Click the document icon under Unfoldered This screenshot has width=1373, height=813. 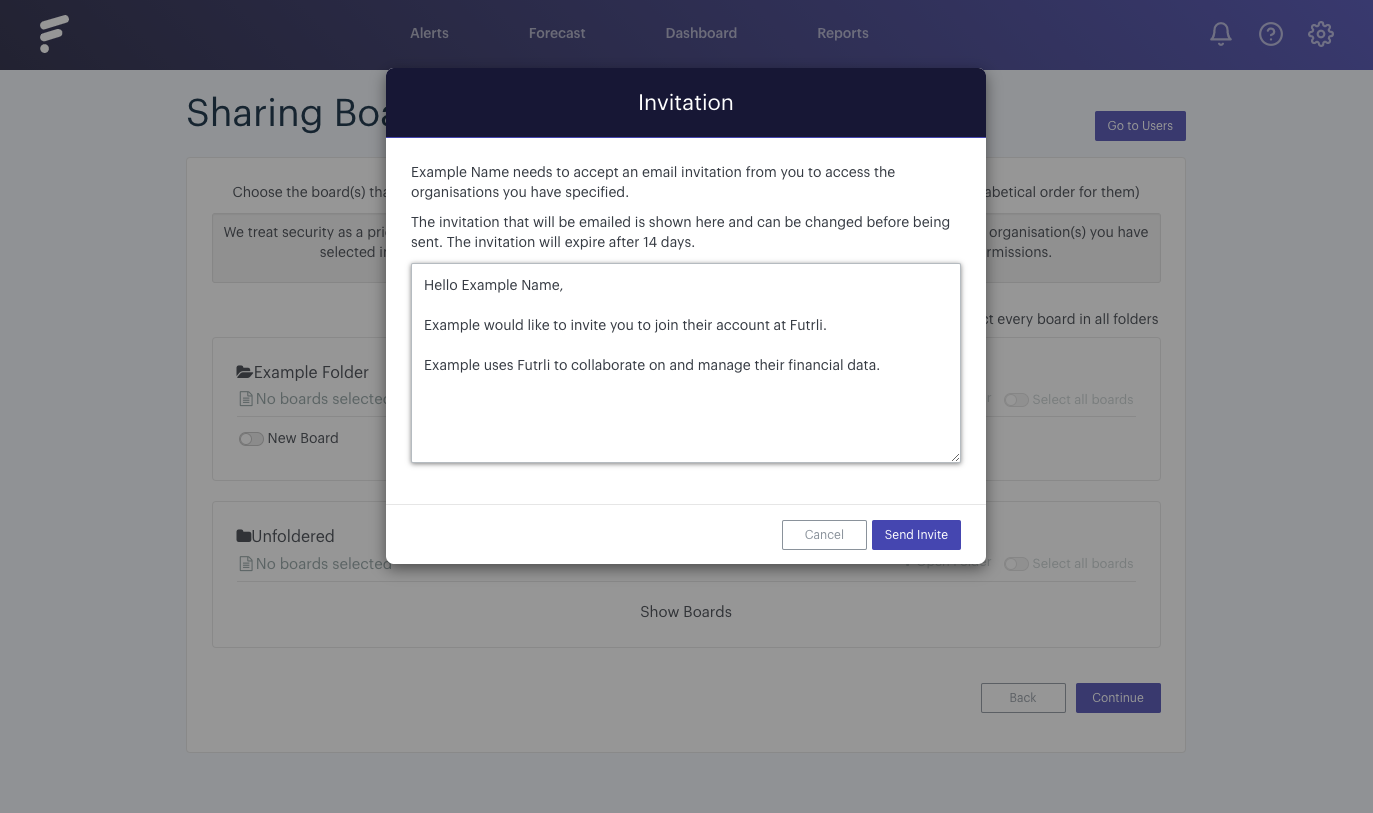coord(246,564)
